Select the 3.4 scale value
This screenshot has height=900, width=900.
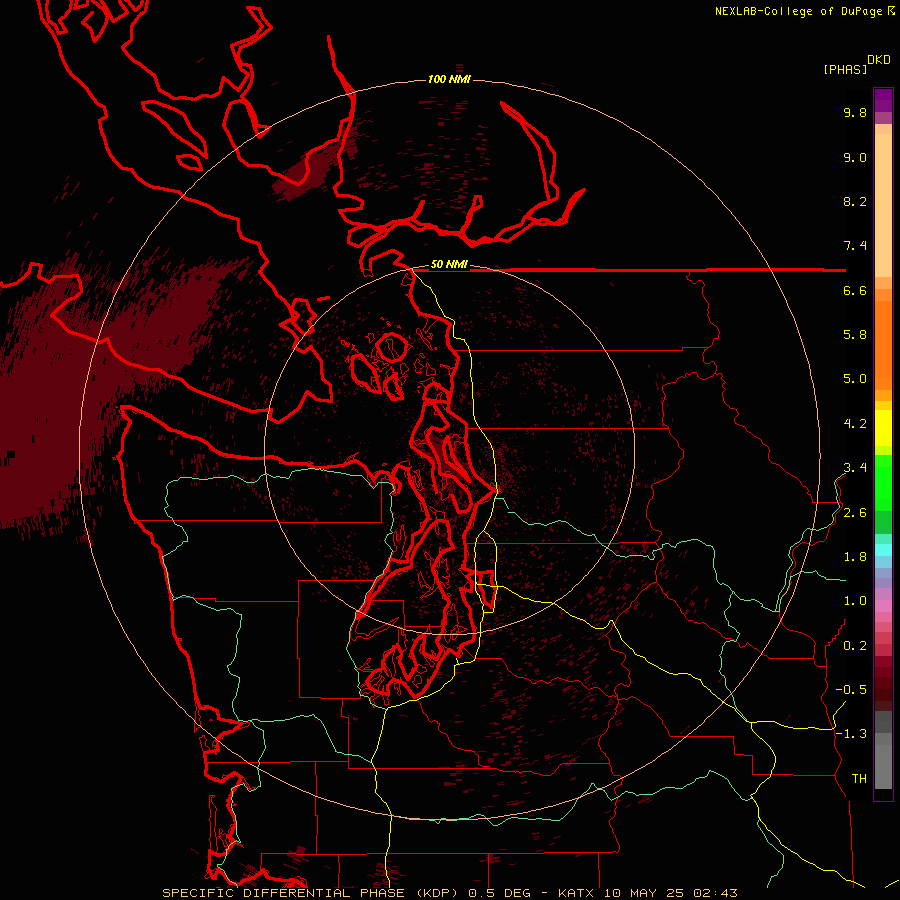tap(855, 468)
